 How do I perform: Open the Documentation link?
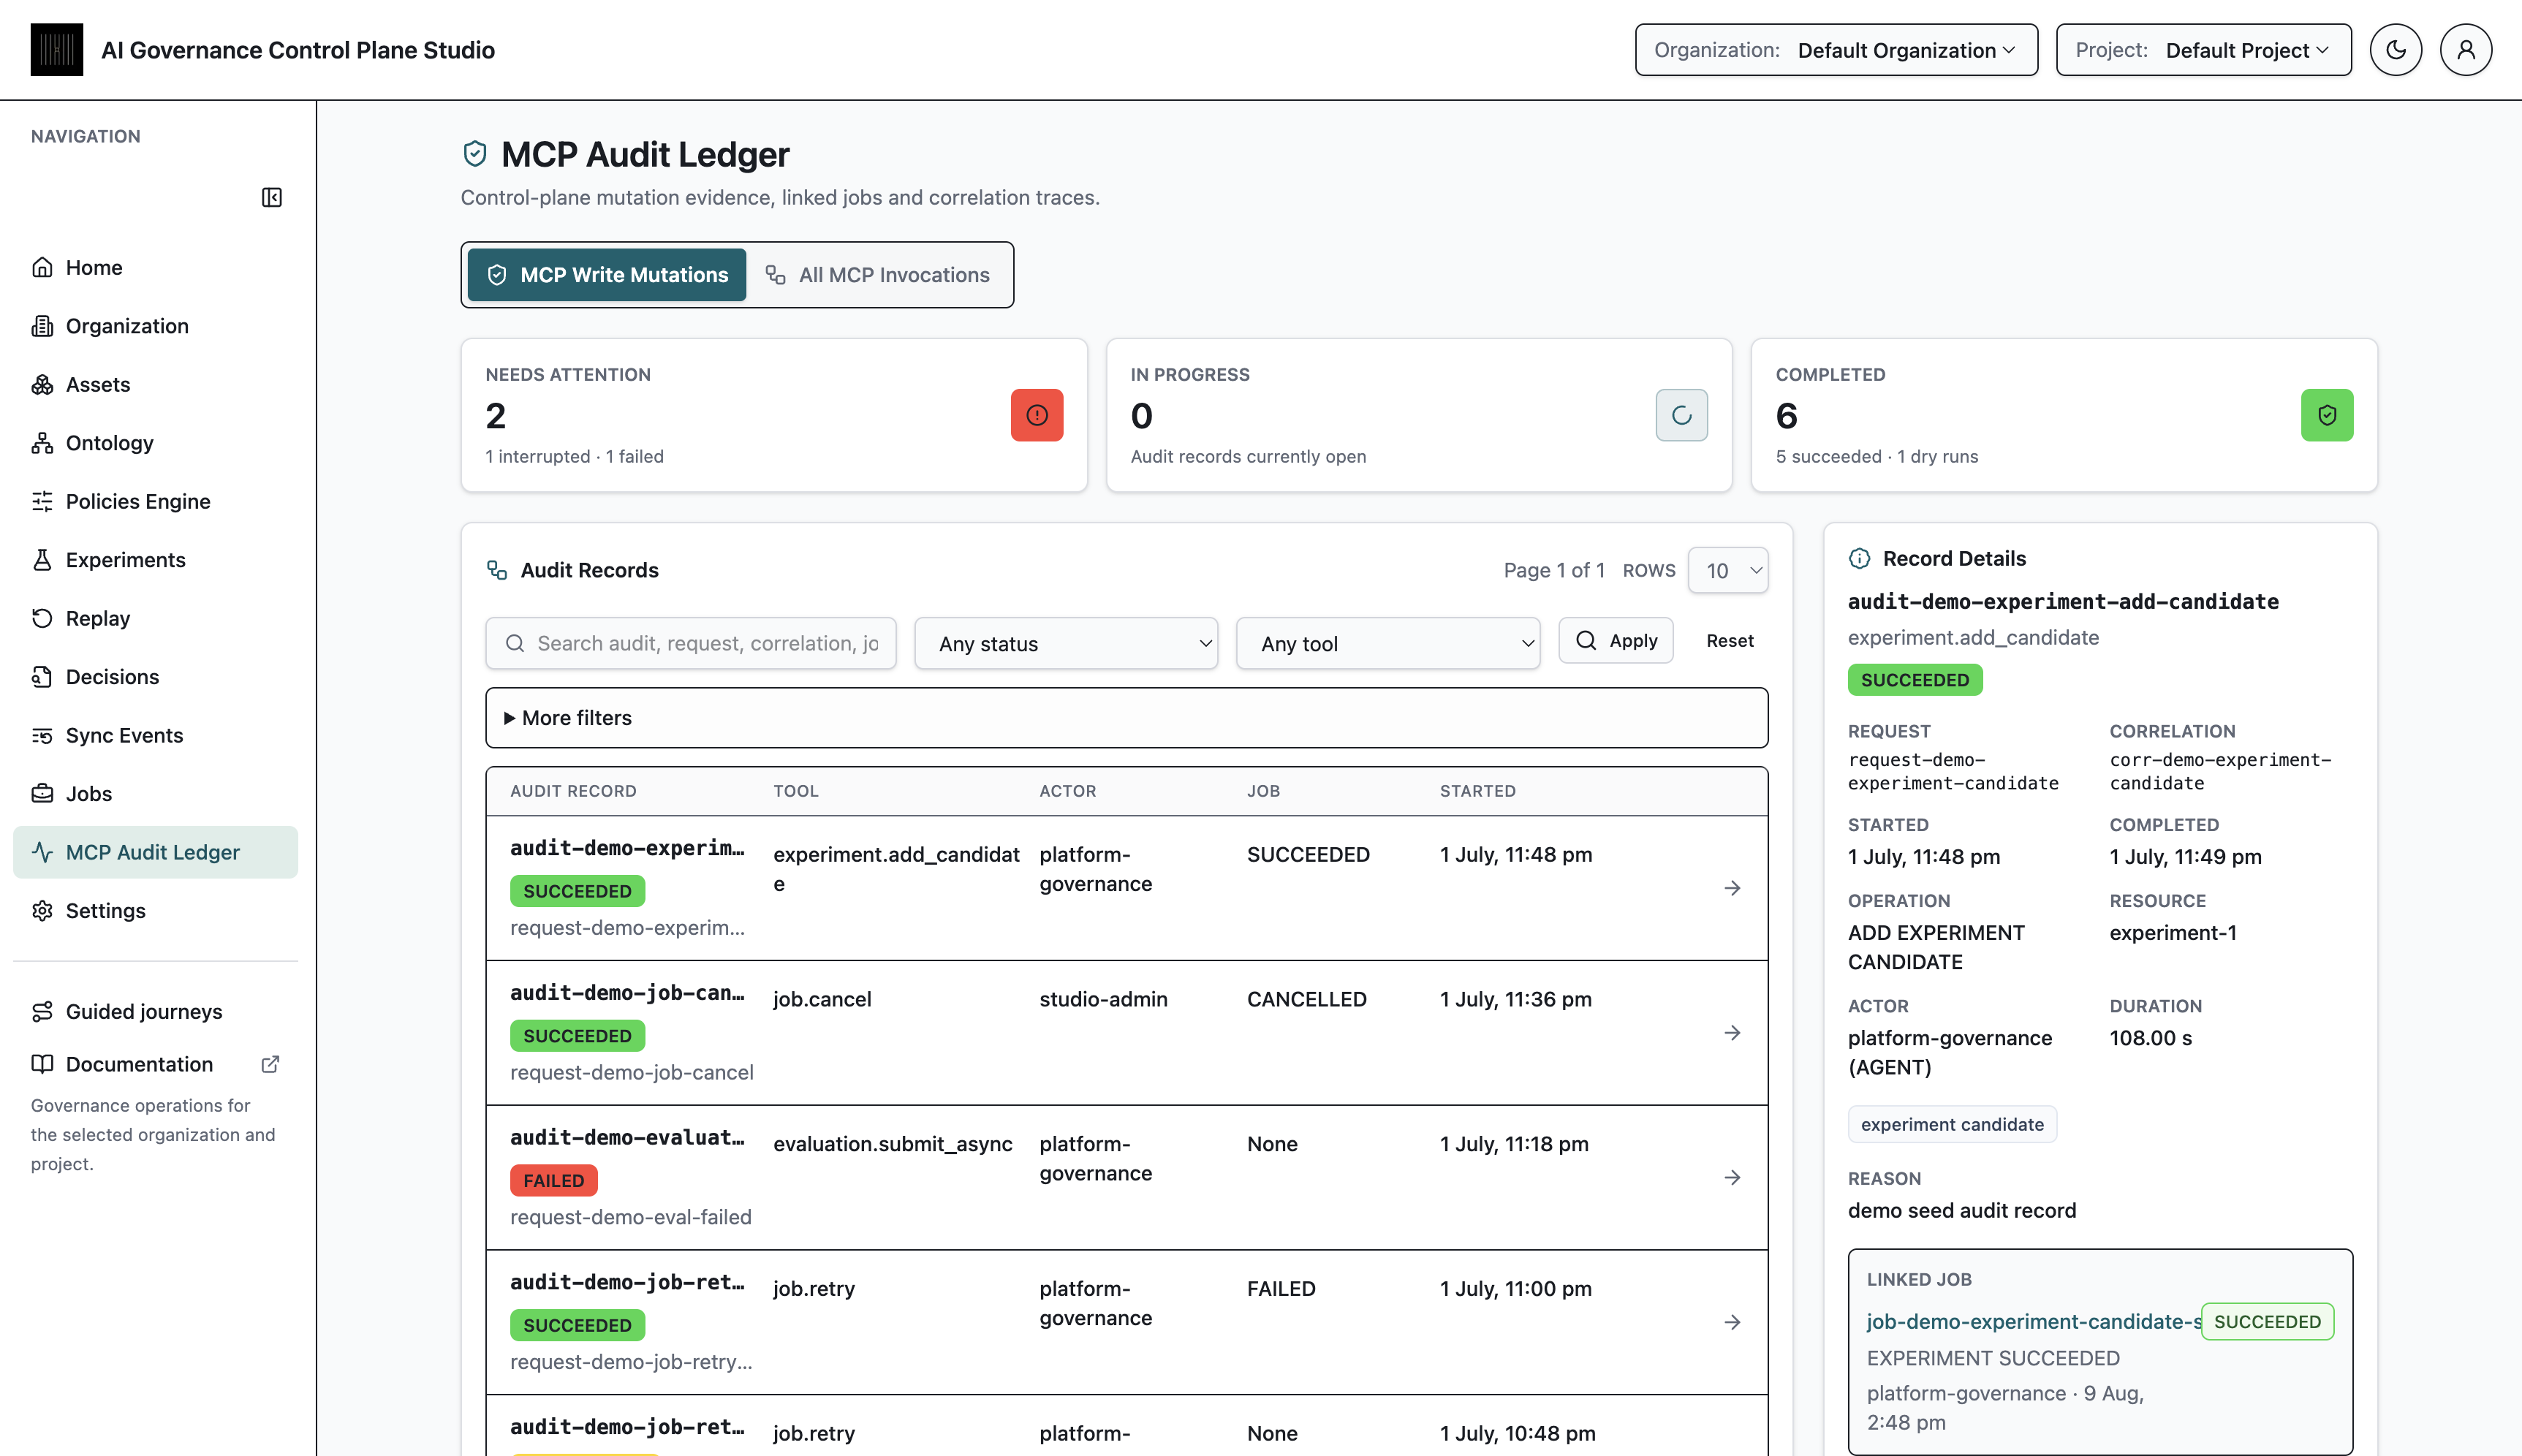pos(156,1064)
